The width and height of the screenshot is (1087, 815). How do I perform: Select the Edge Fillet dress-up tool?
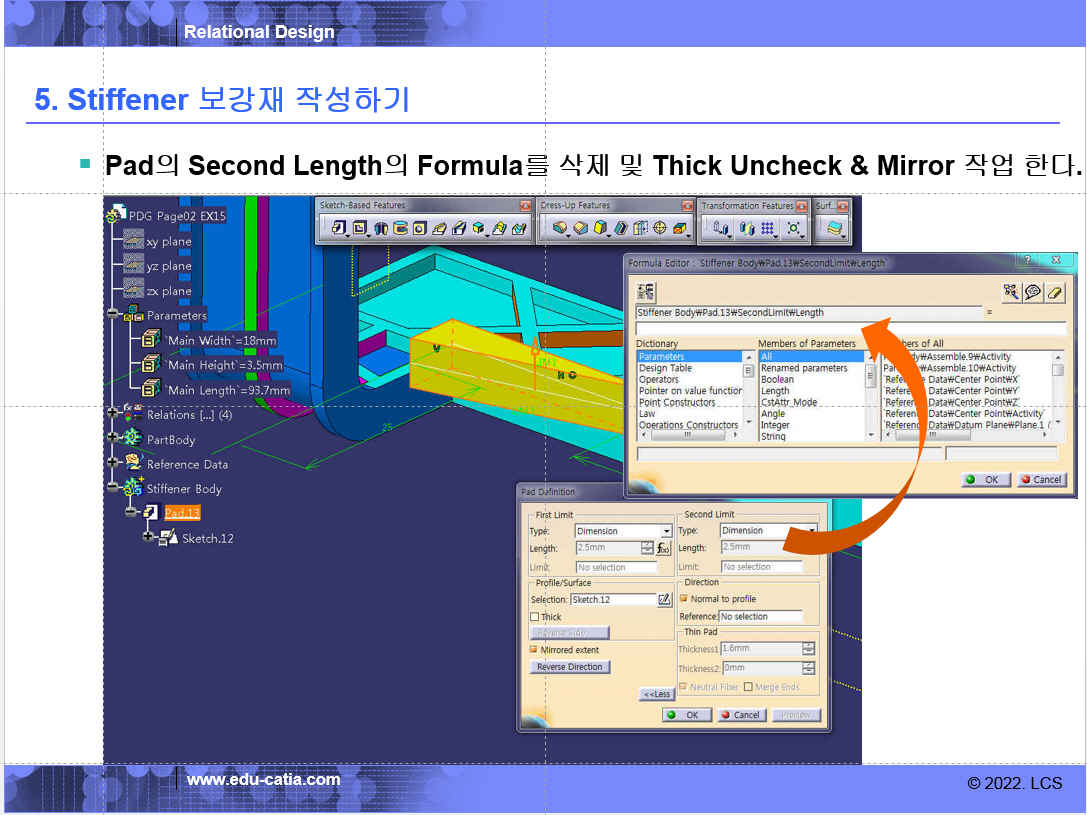click(x=559, y=228)
